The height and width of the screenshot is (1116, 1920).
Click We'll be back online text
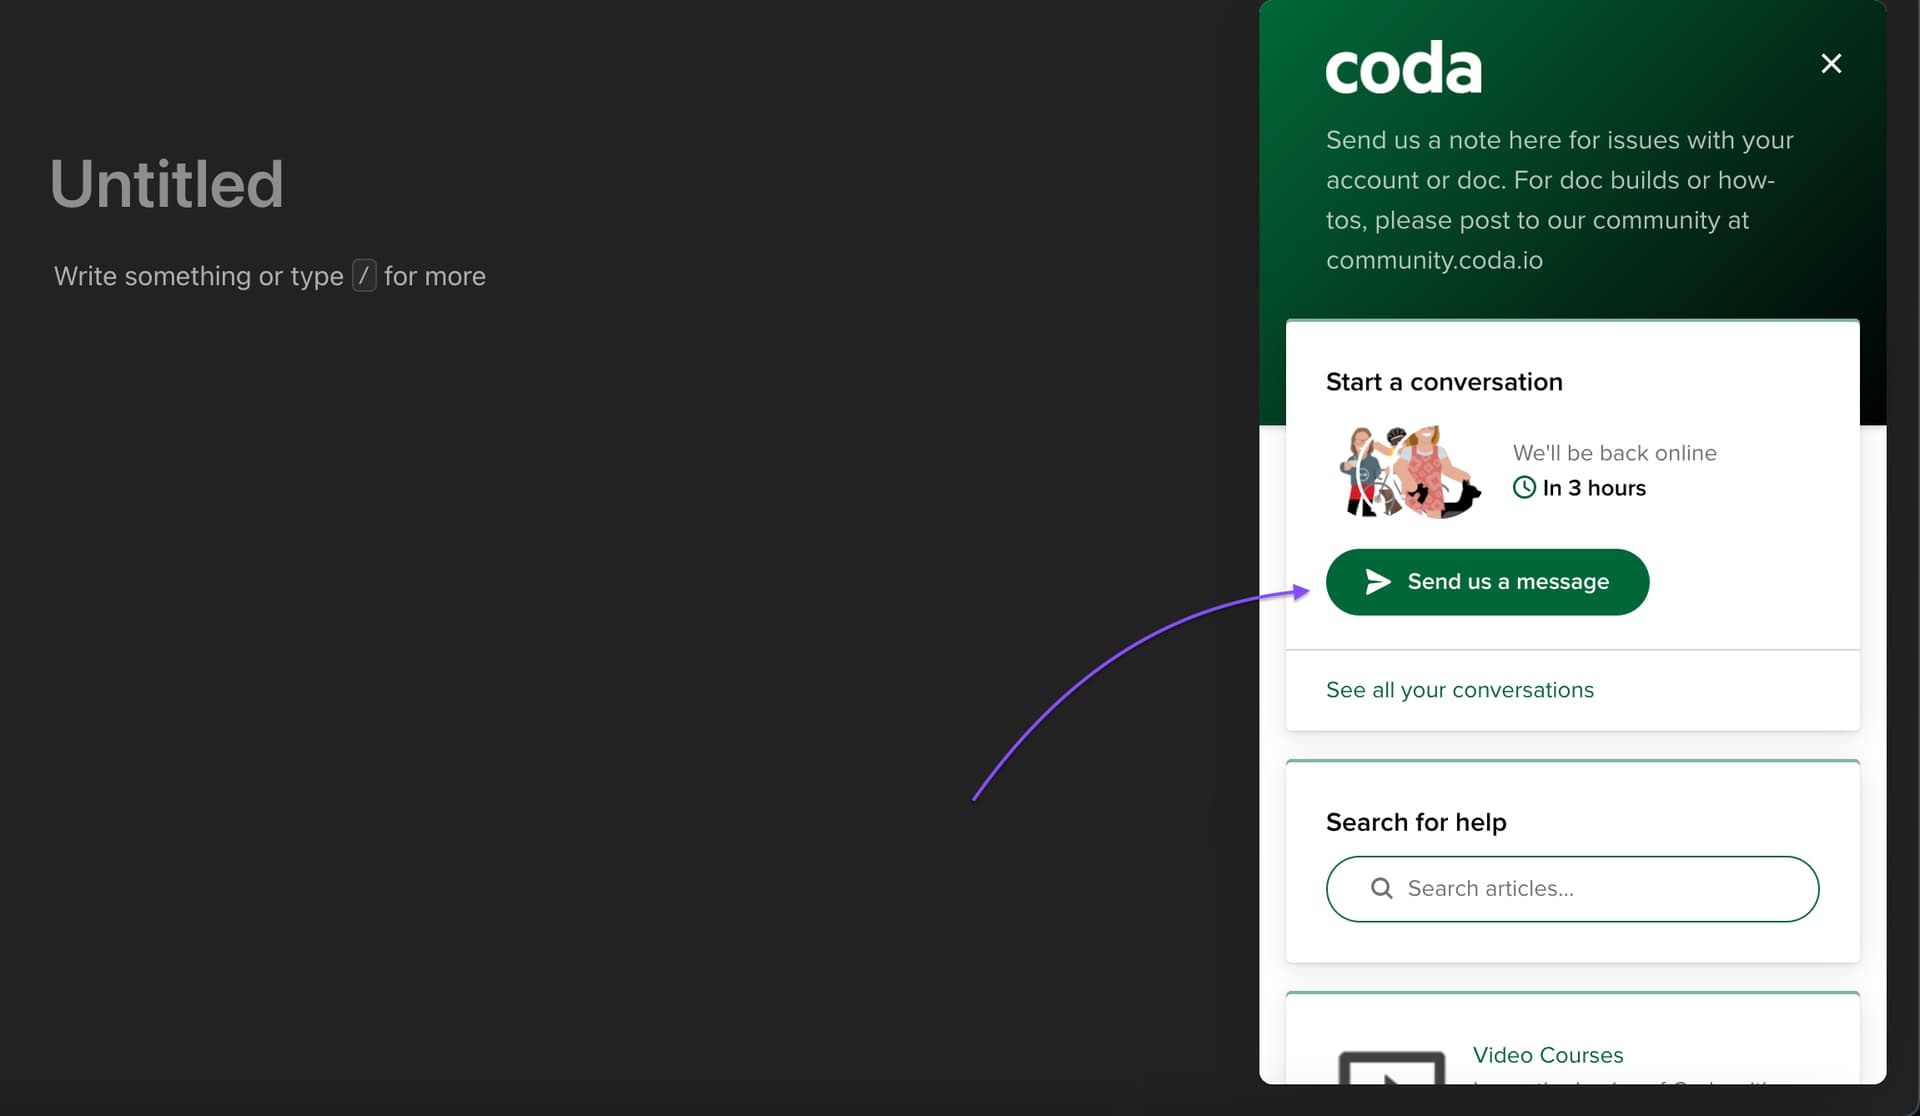click(1614, 453)
